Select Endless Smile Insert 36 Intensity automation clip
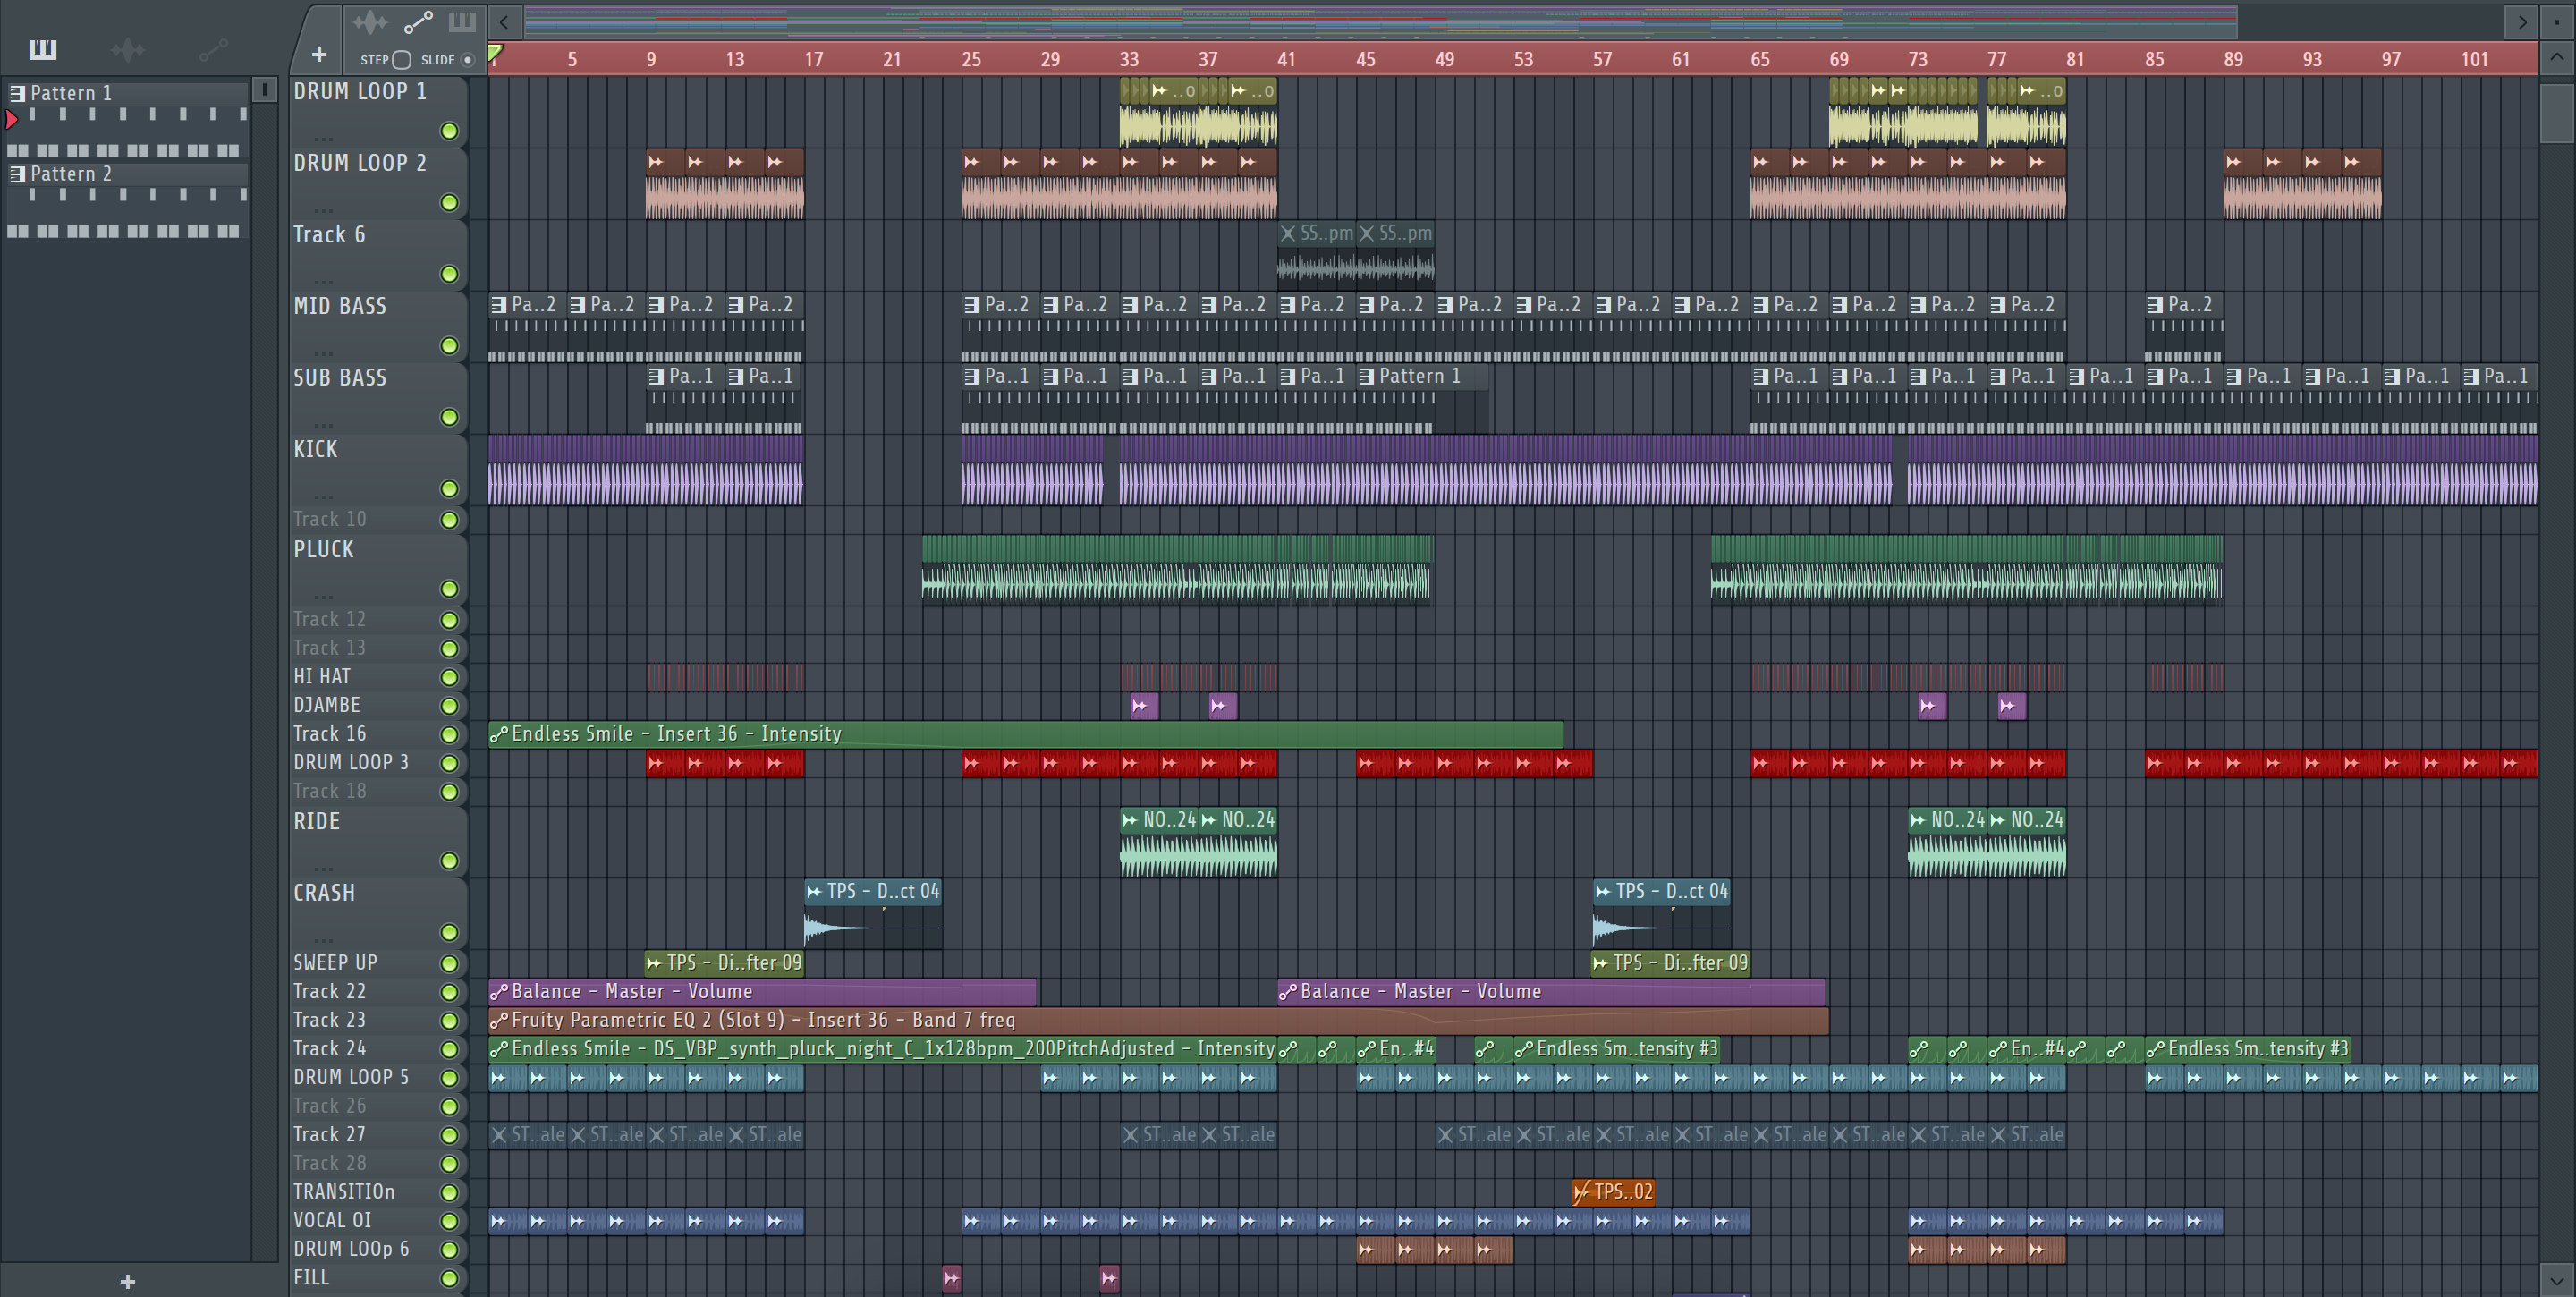 1025,734
